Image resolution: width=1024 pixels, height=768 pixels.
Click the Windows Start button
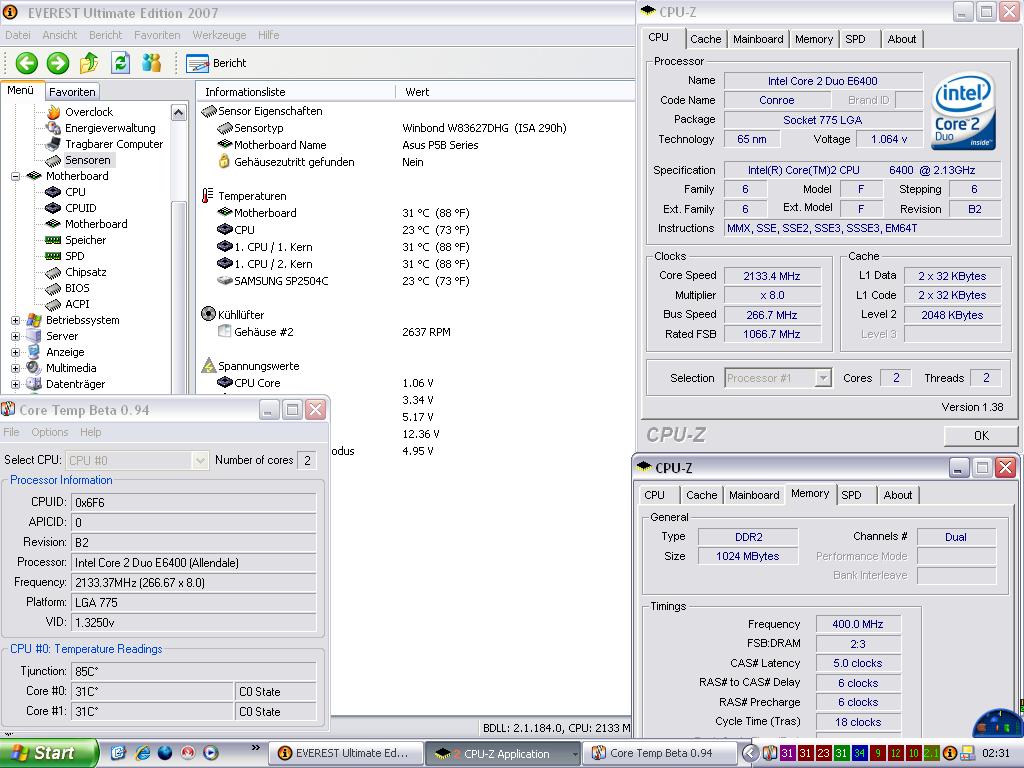pyautogui.click(x=48, y=754)
